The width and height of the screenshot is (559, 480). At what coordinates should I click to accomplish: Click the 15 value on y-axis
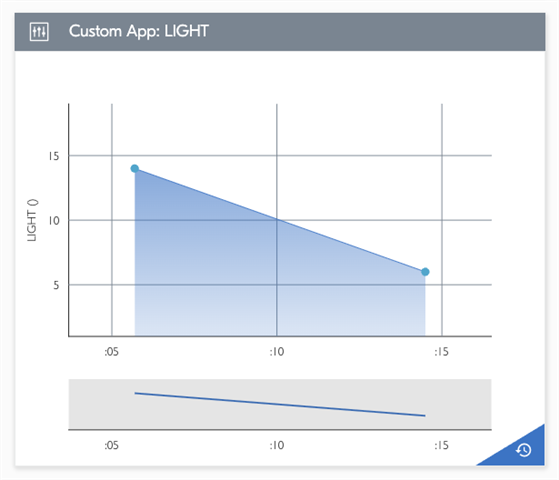(x=54, y=156)
